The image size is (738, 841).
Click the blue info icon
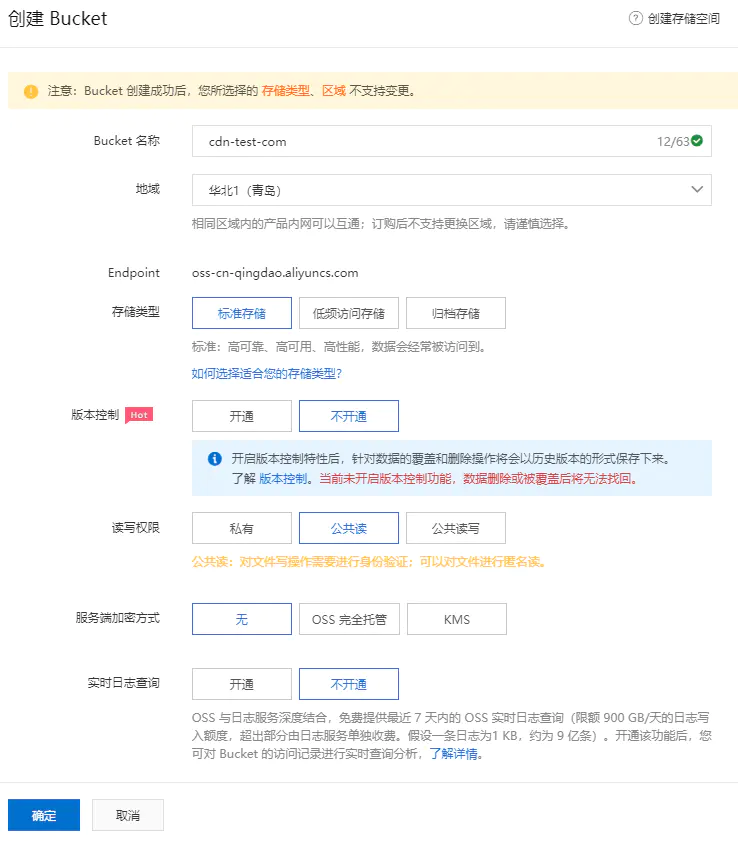214,459
